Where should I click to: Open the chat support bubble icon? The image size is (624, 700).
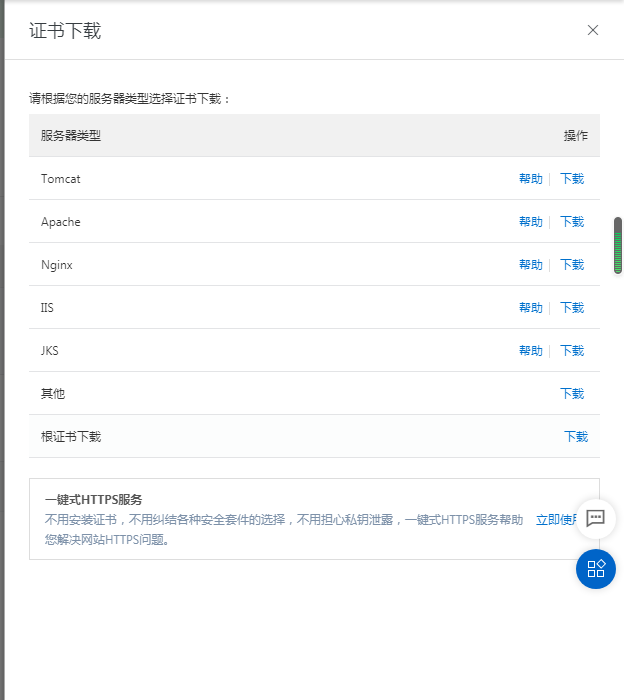(x=595, y=518)
